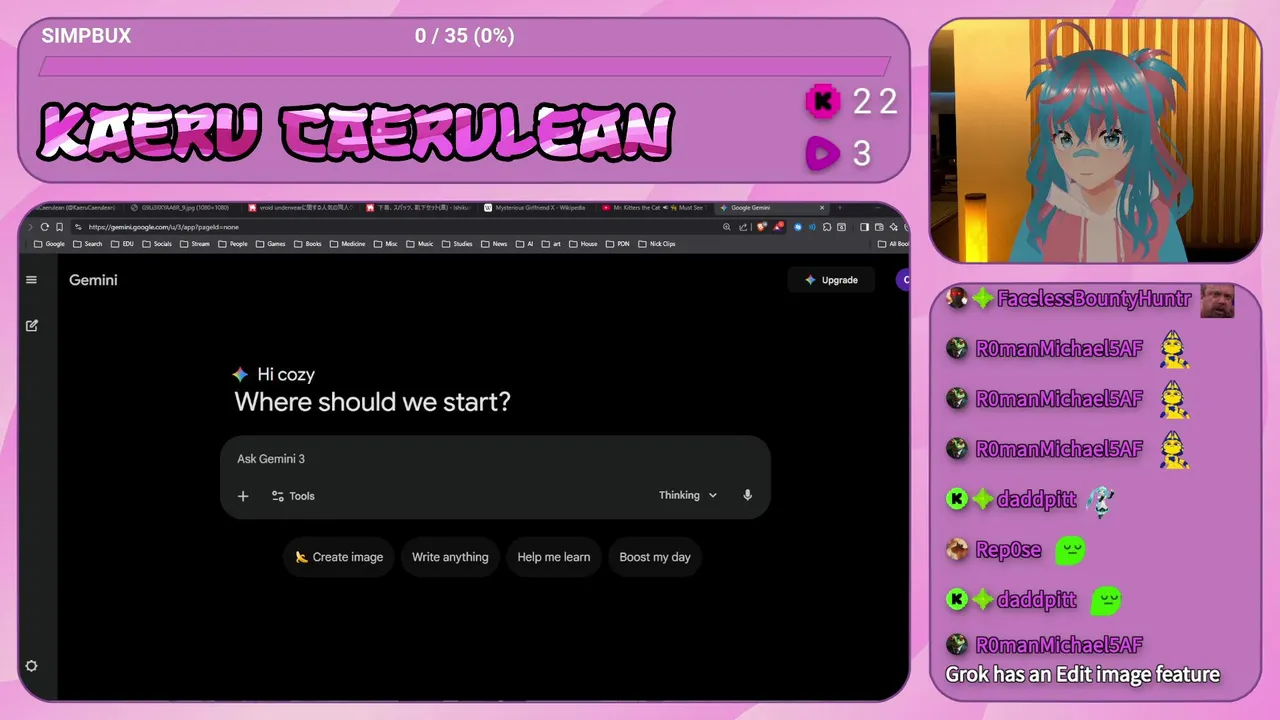This screenshot has width=1280, height=720.
Task: Open the Brave wallet icon
Action: pyautogui.click(x=879, y=227)
